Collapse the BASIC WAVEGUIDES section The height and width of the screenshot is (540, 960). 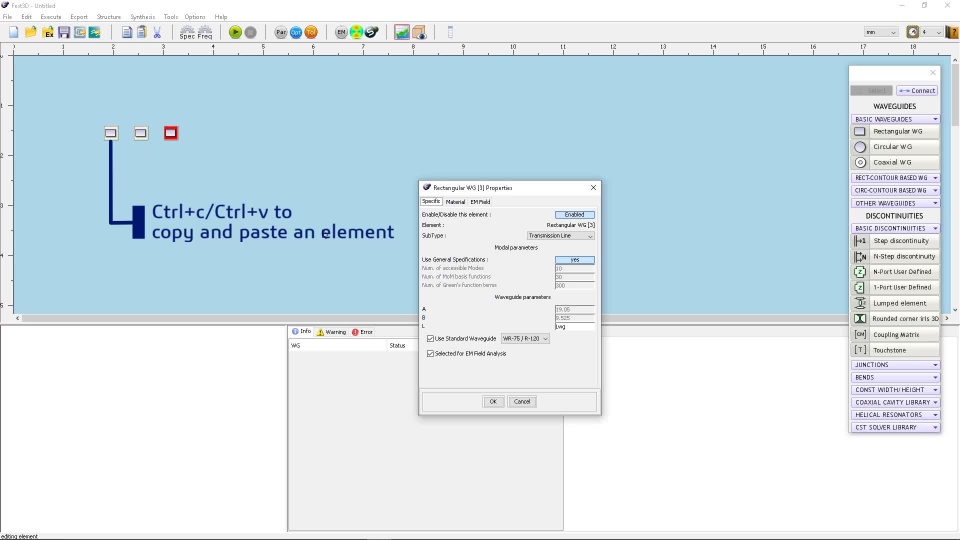coord(895,119)
